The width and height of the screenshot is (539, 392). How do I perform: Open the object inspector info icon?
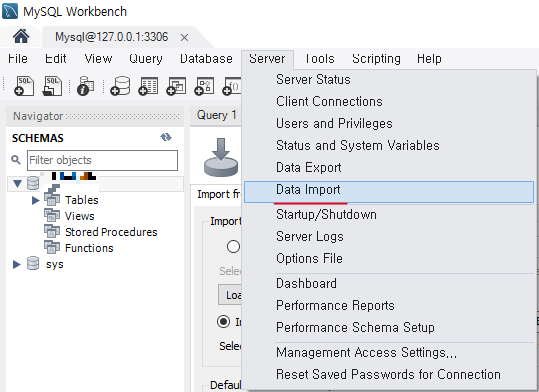click(86, 86)
